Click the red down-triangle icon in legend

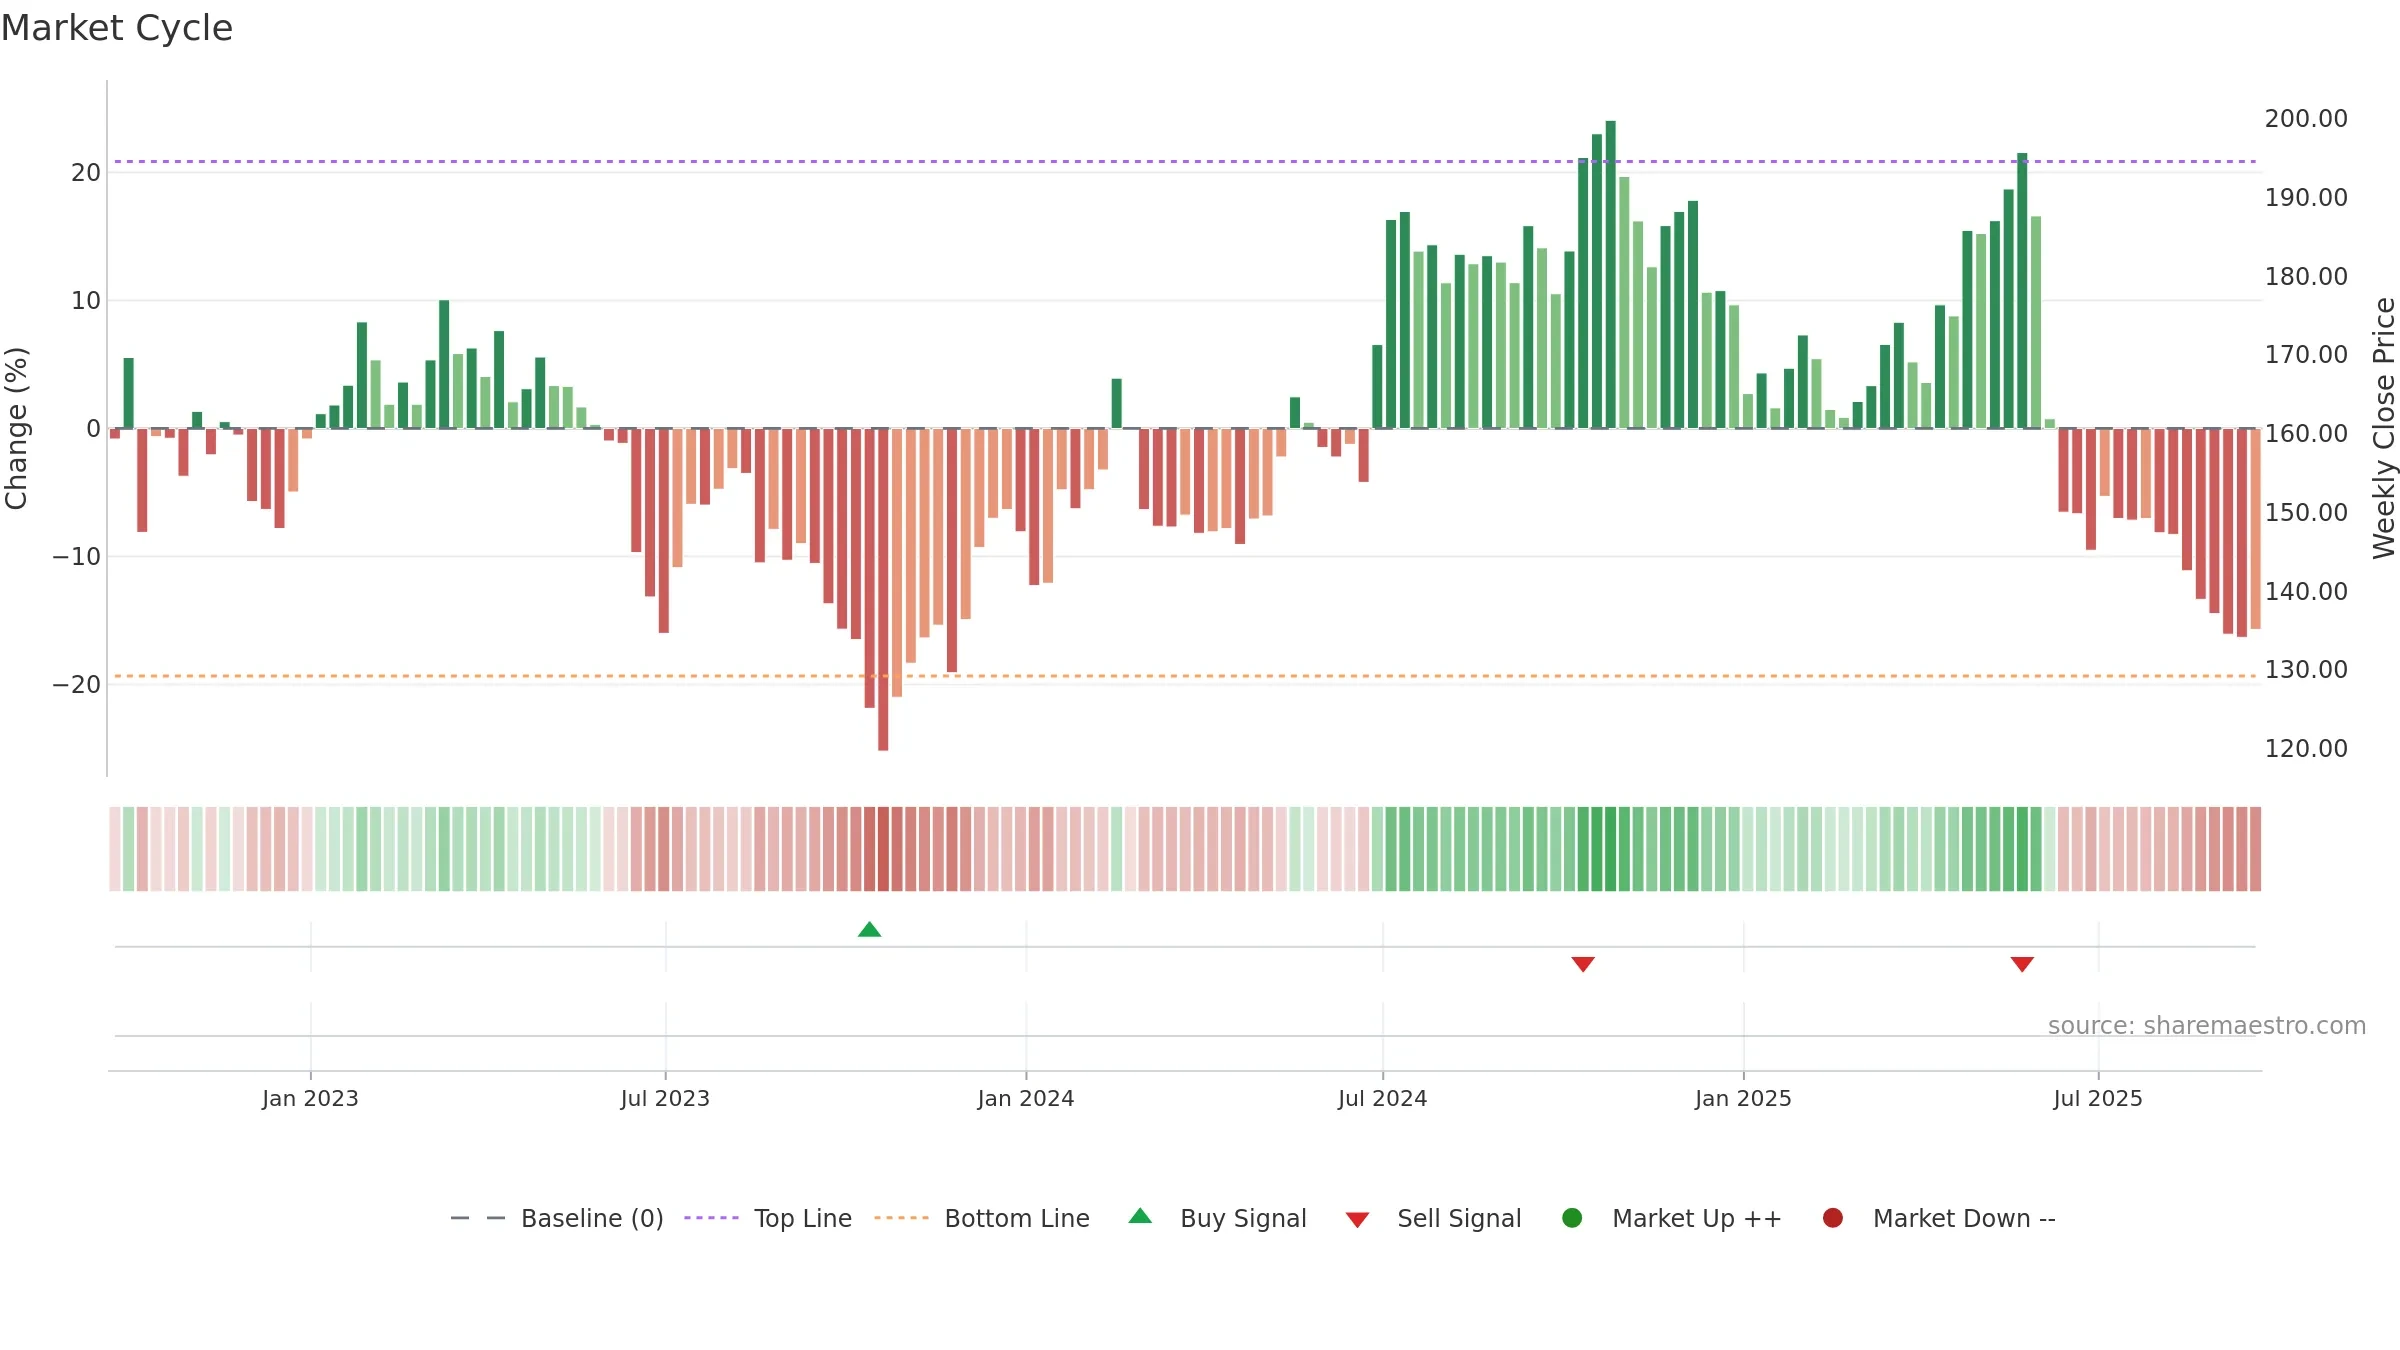(x=1357, y=1220)
